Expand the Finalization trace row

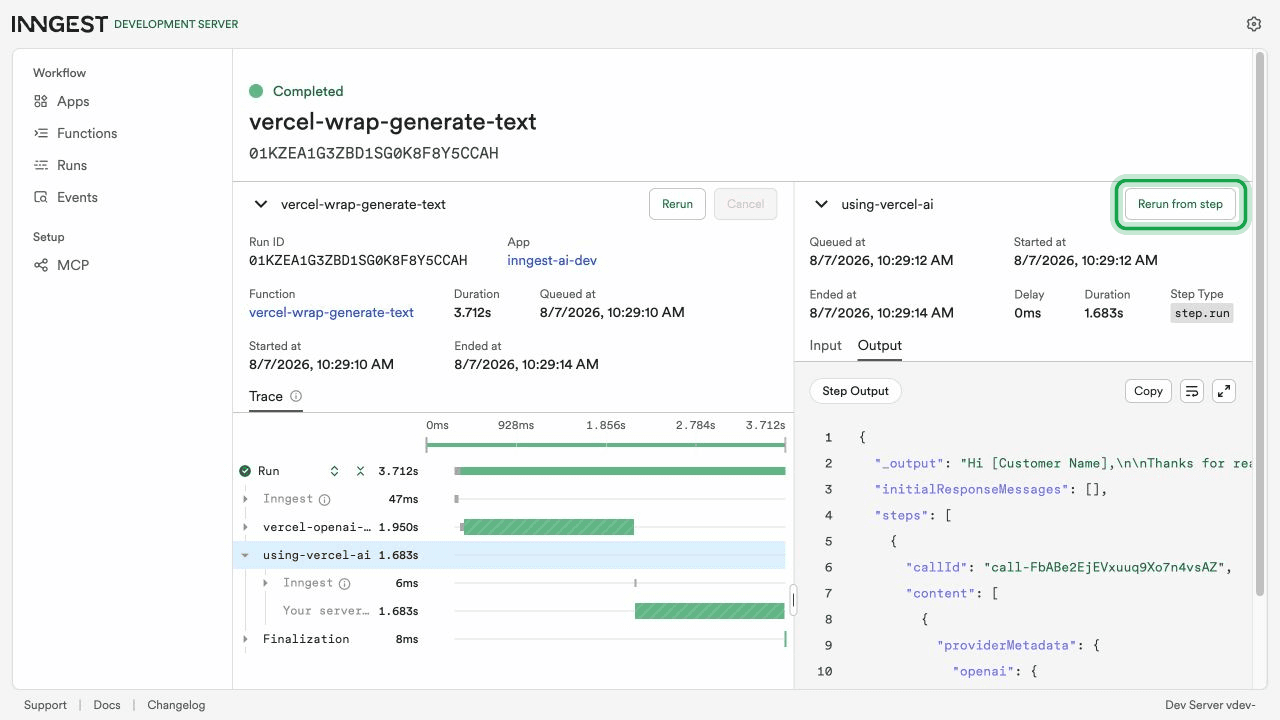coord(245,639)
